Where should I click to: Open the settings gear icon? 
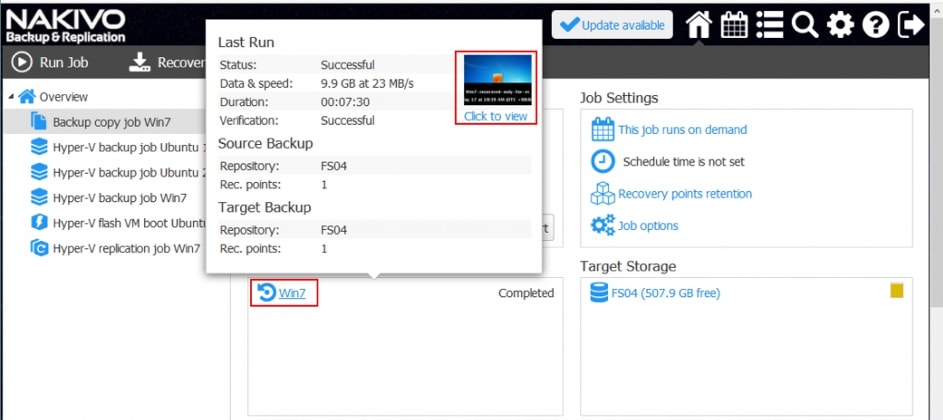841,25
